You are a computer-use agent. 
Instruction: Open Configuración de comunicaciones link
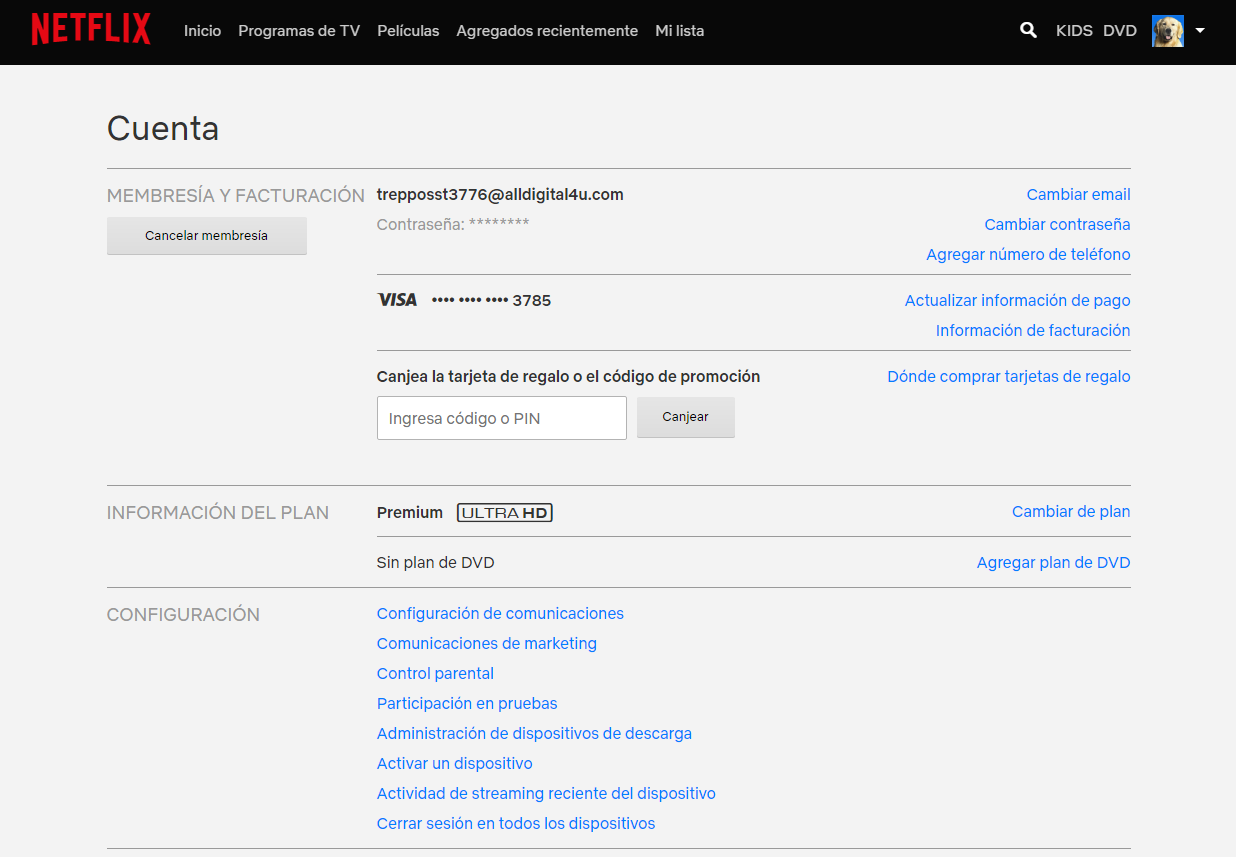coord(500,614)
